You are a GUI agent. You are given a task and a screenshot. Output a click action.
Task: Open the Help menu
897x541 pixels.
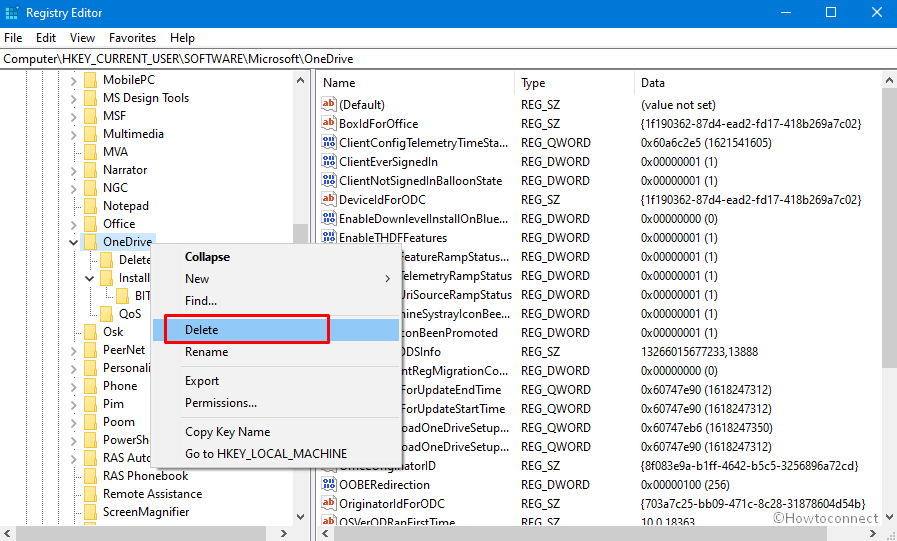pos(182,38)
